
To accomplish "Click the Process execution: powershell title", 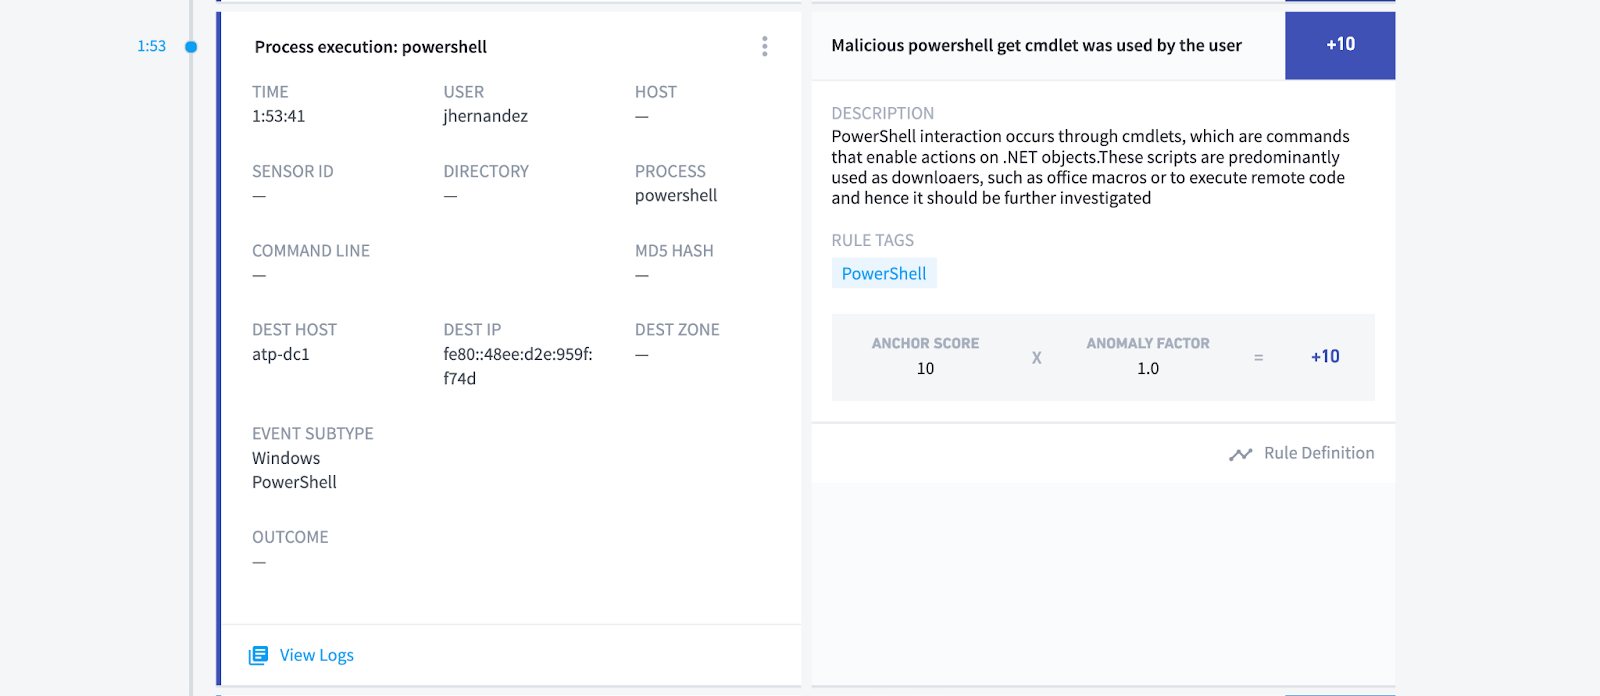I will [370, 47].
